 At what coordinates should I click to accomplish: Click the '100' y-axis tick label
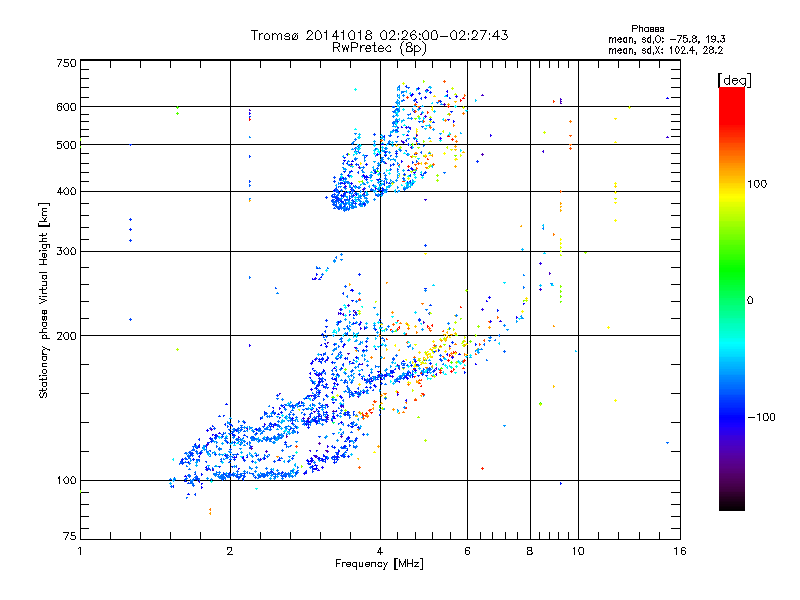(x=66, y=481)
